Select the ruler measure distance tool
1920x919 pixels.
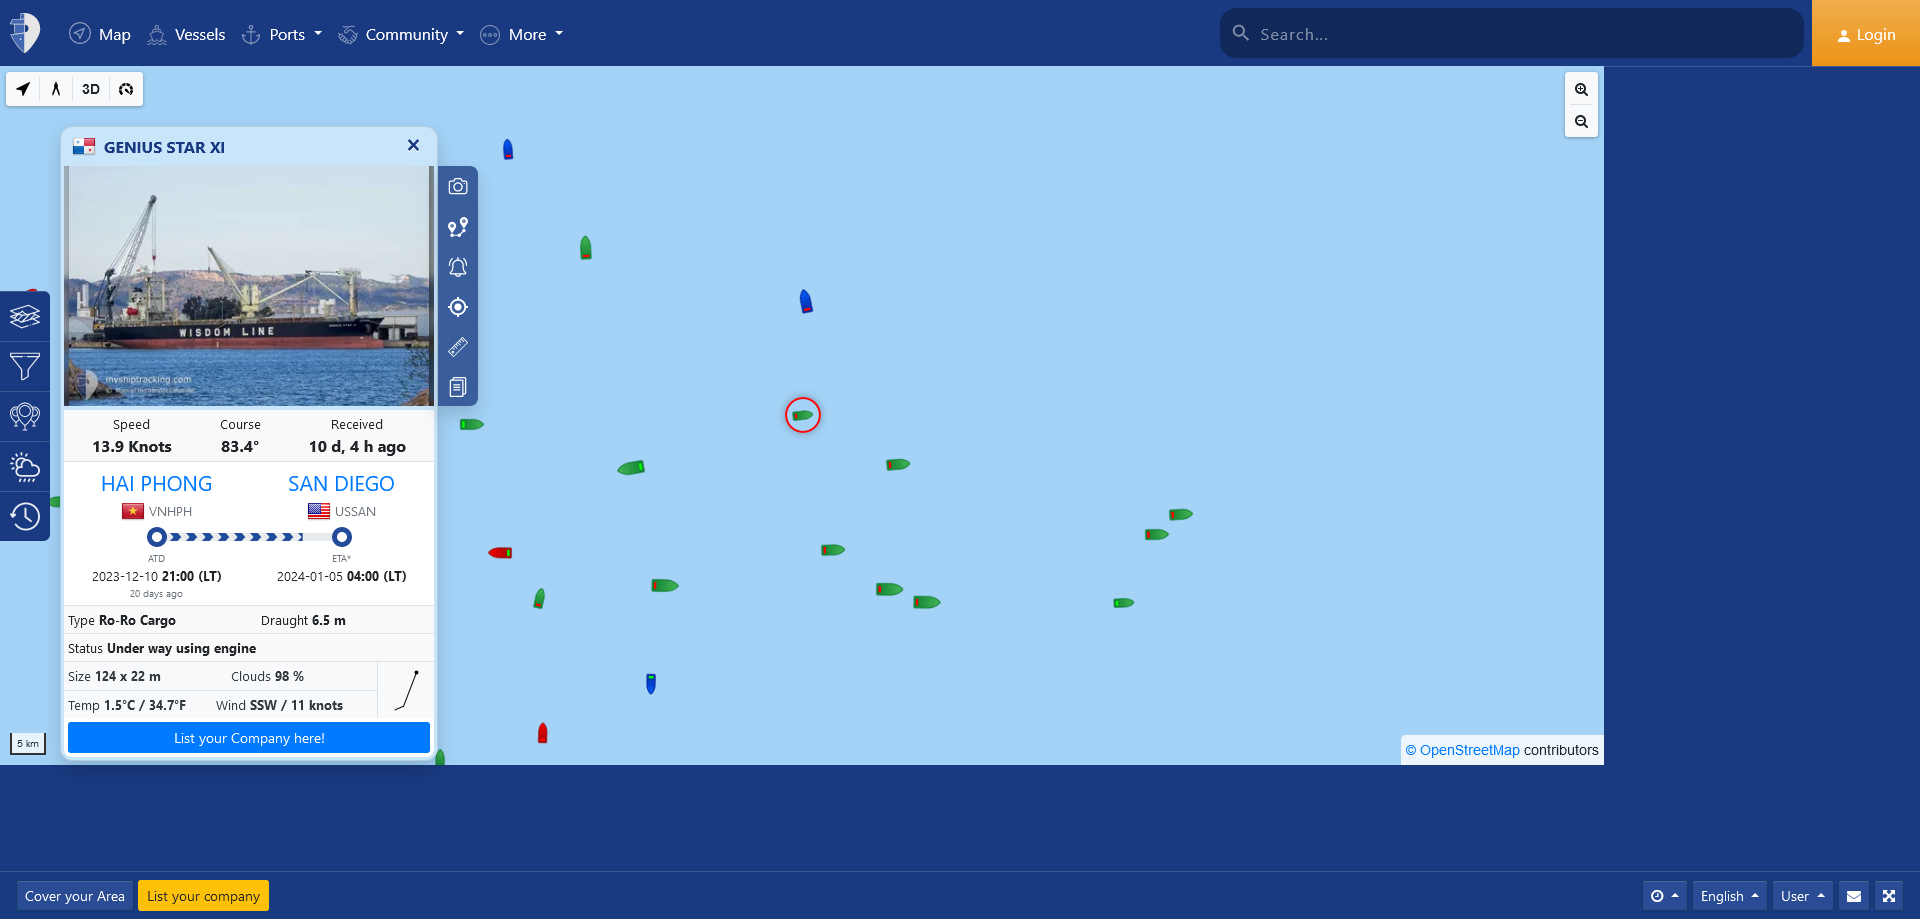(458, 347)
